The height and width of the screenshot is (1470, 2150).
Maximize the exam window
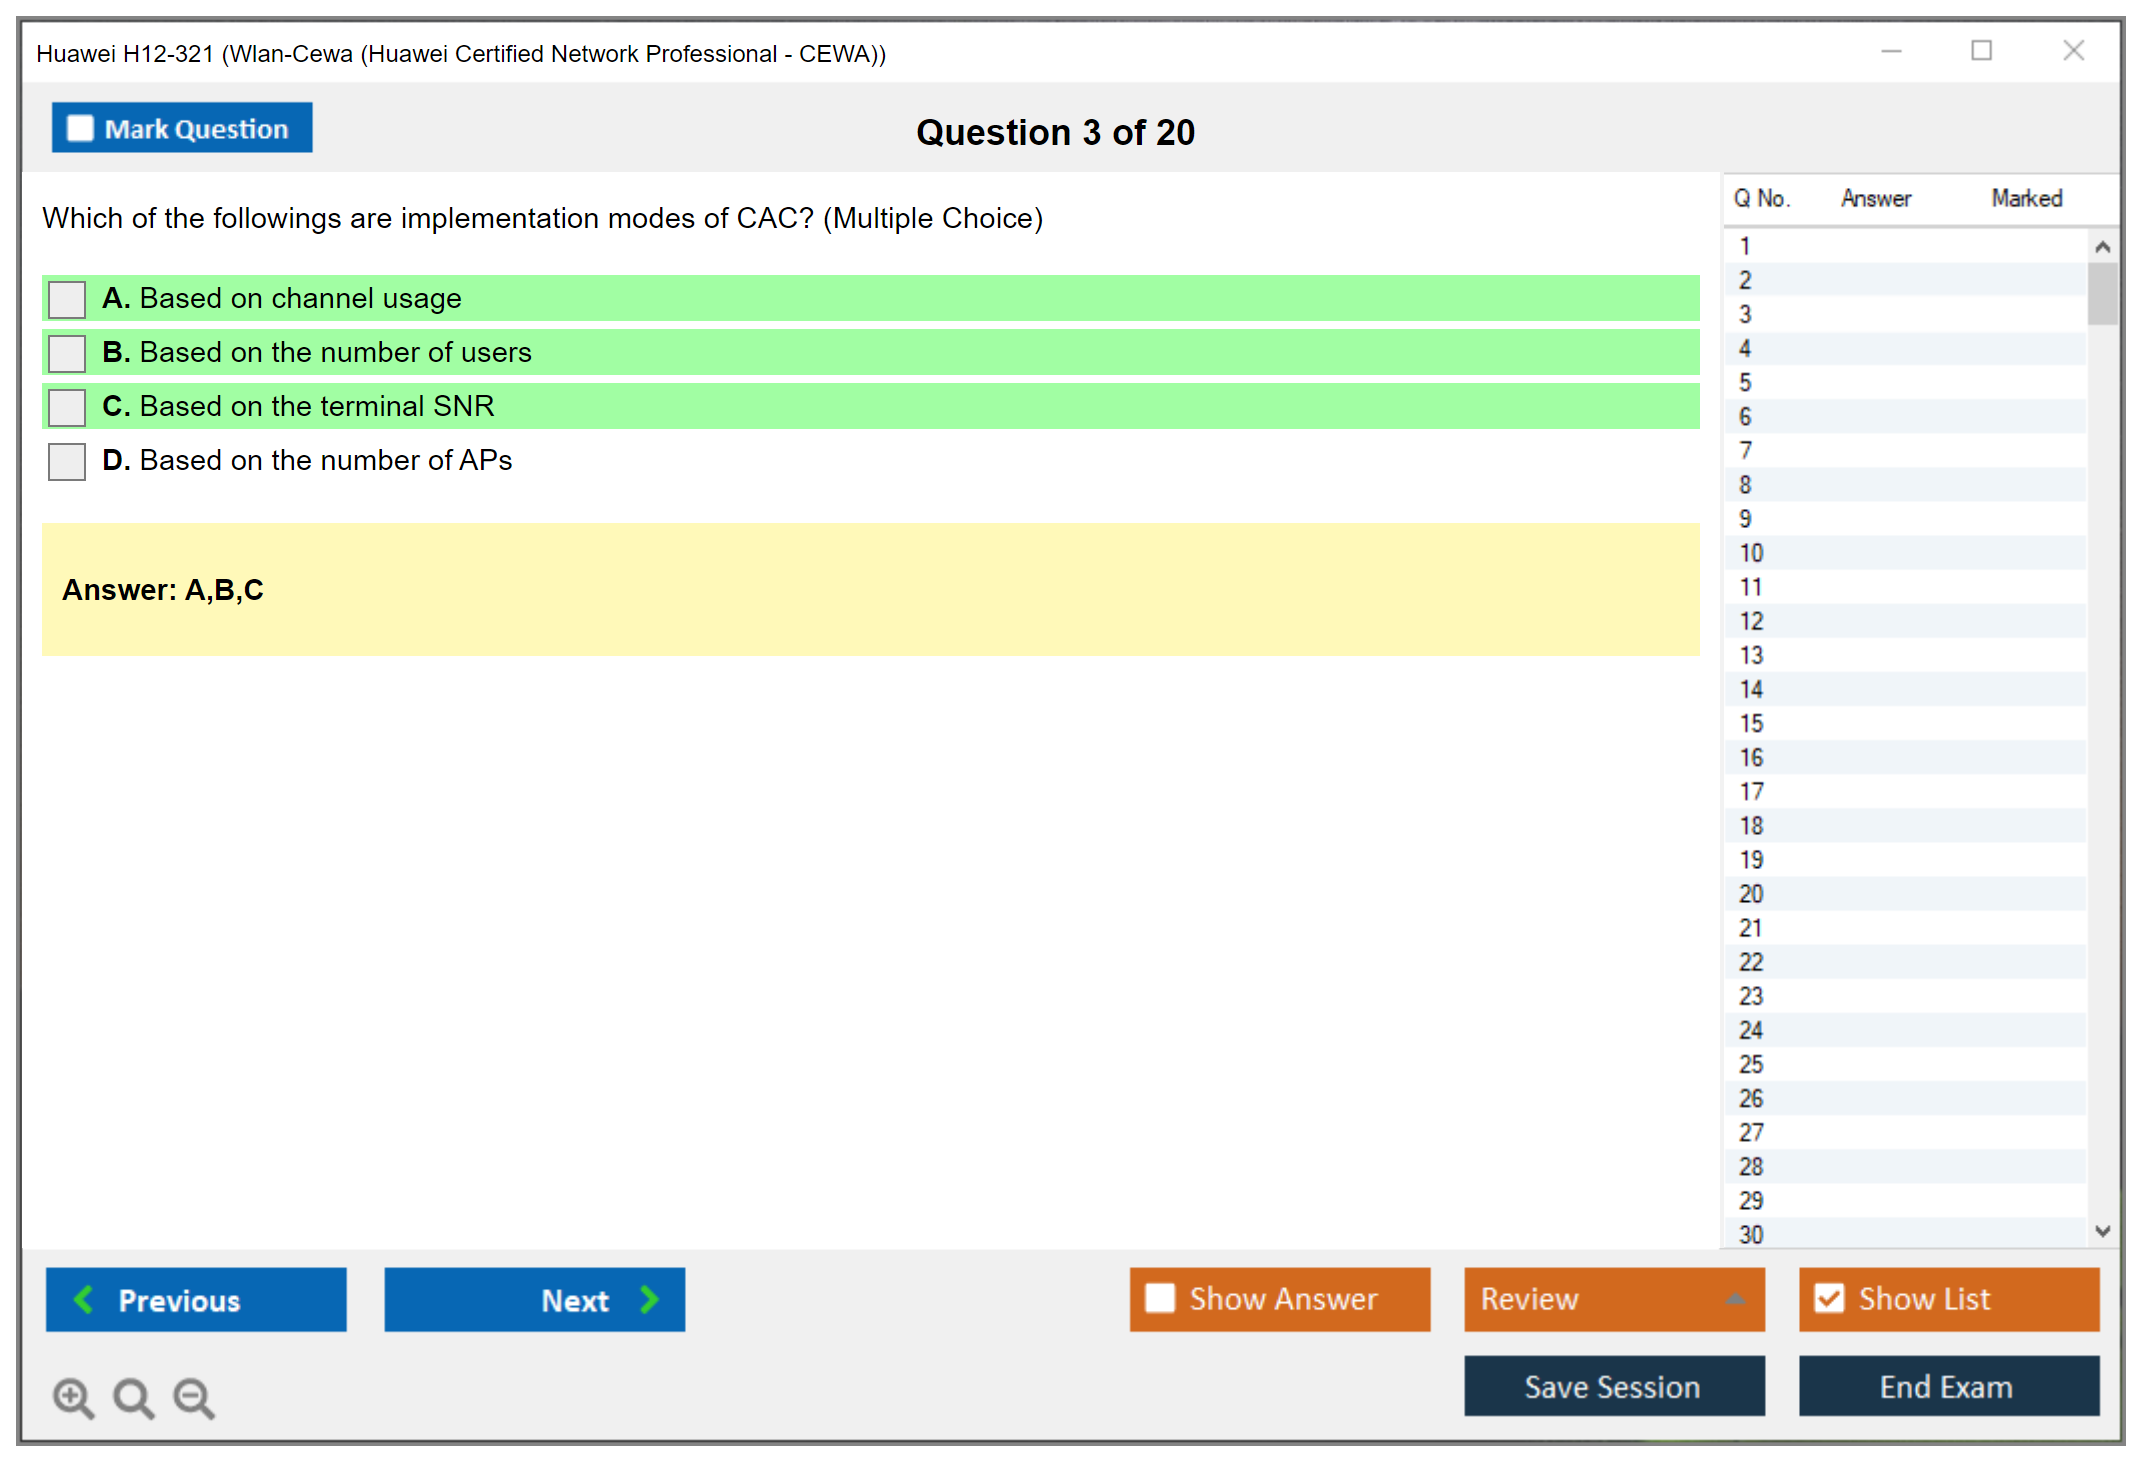1981,51
